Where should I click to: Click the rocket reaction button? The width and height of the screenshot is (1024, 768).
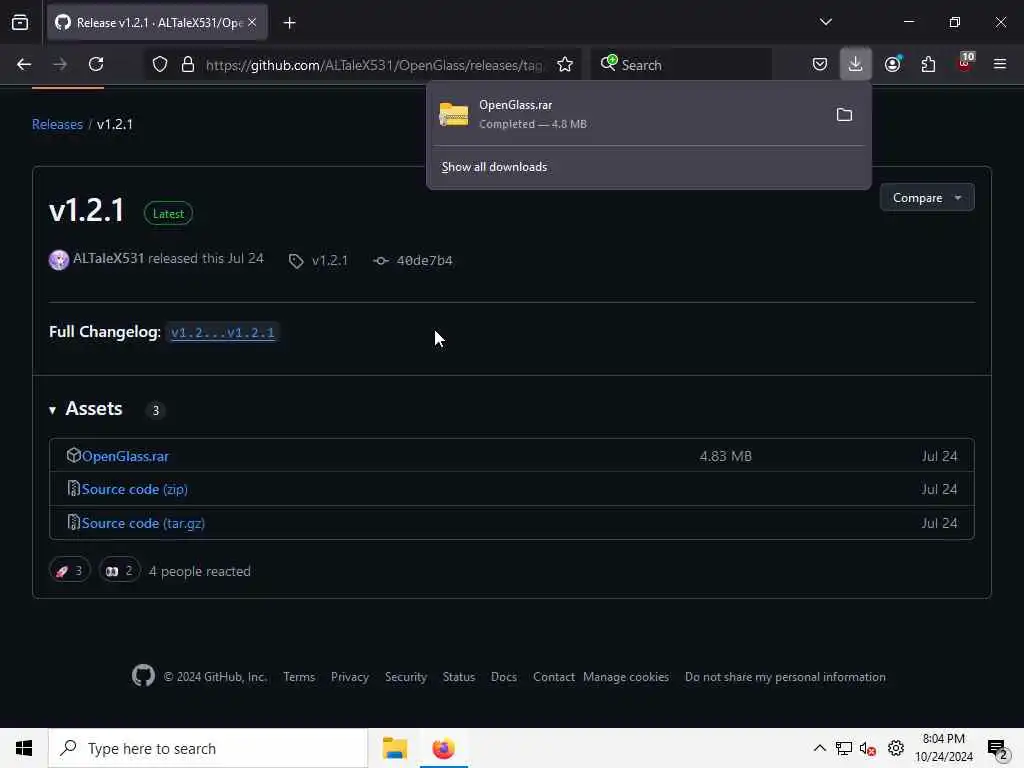pos(69,571)
